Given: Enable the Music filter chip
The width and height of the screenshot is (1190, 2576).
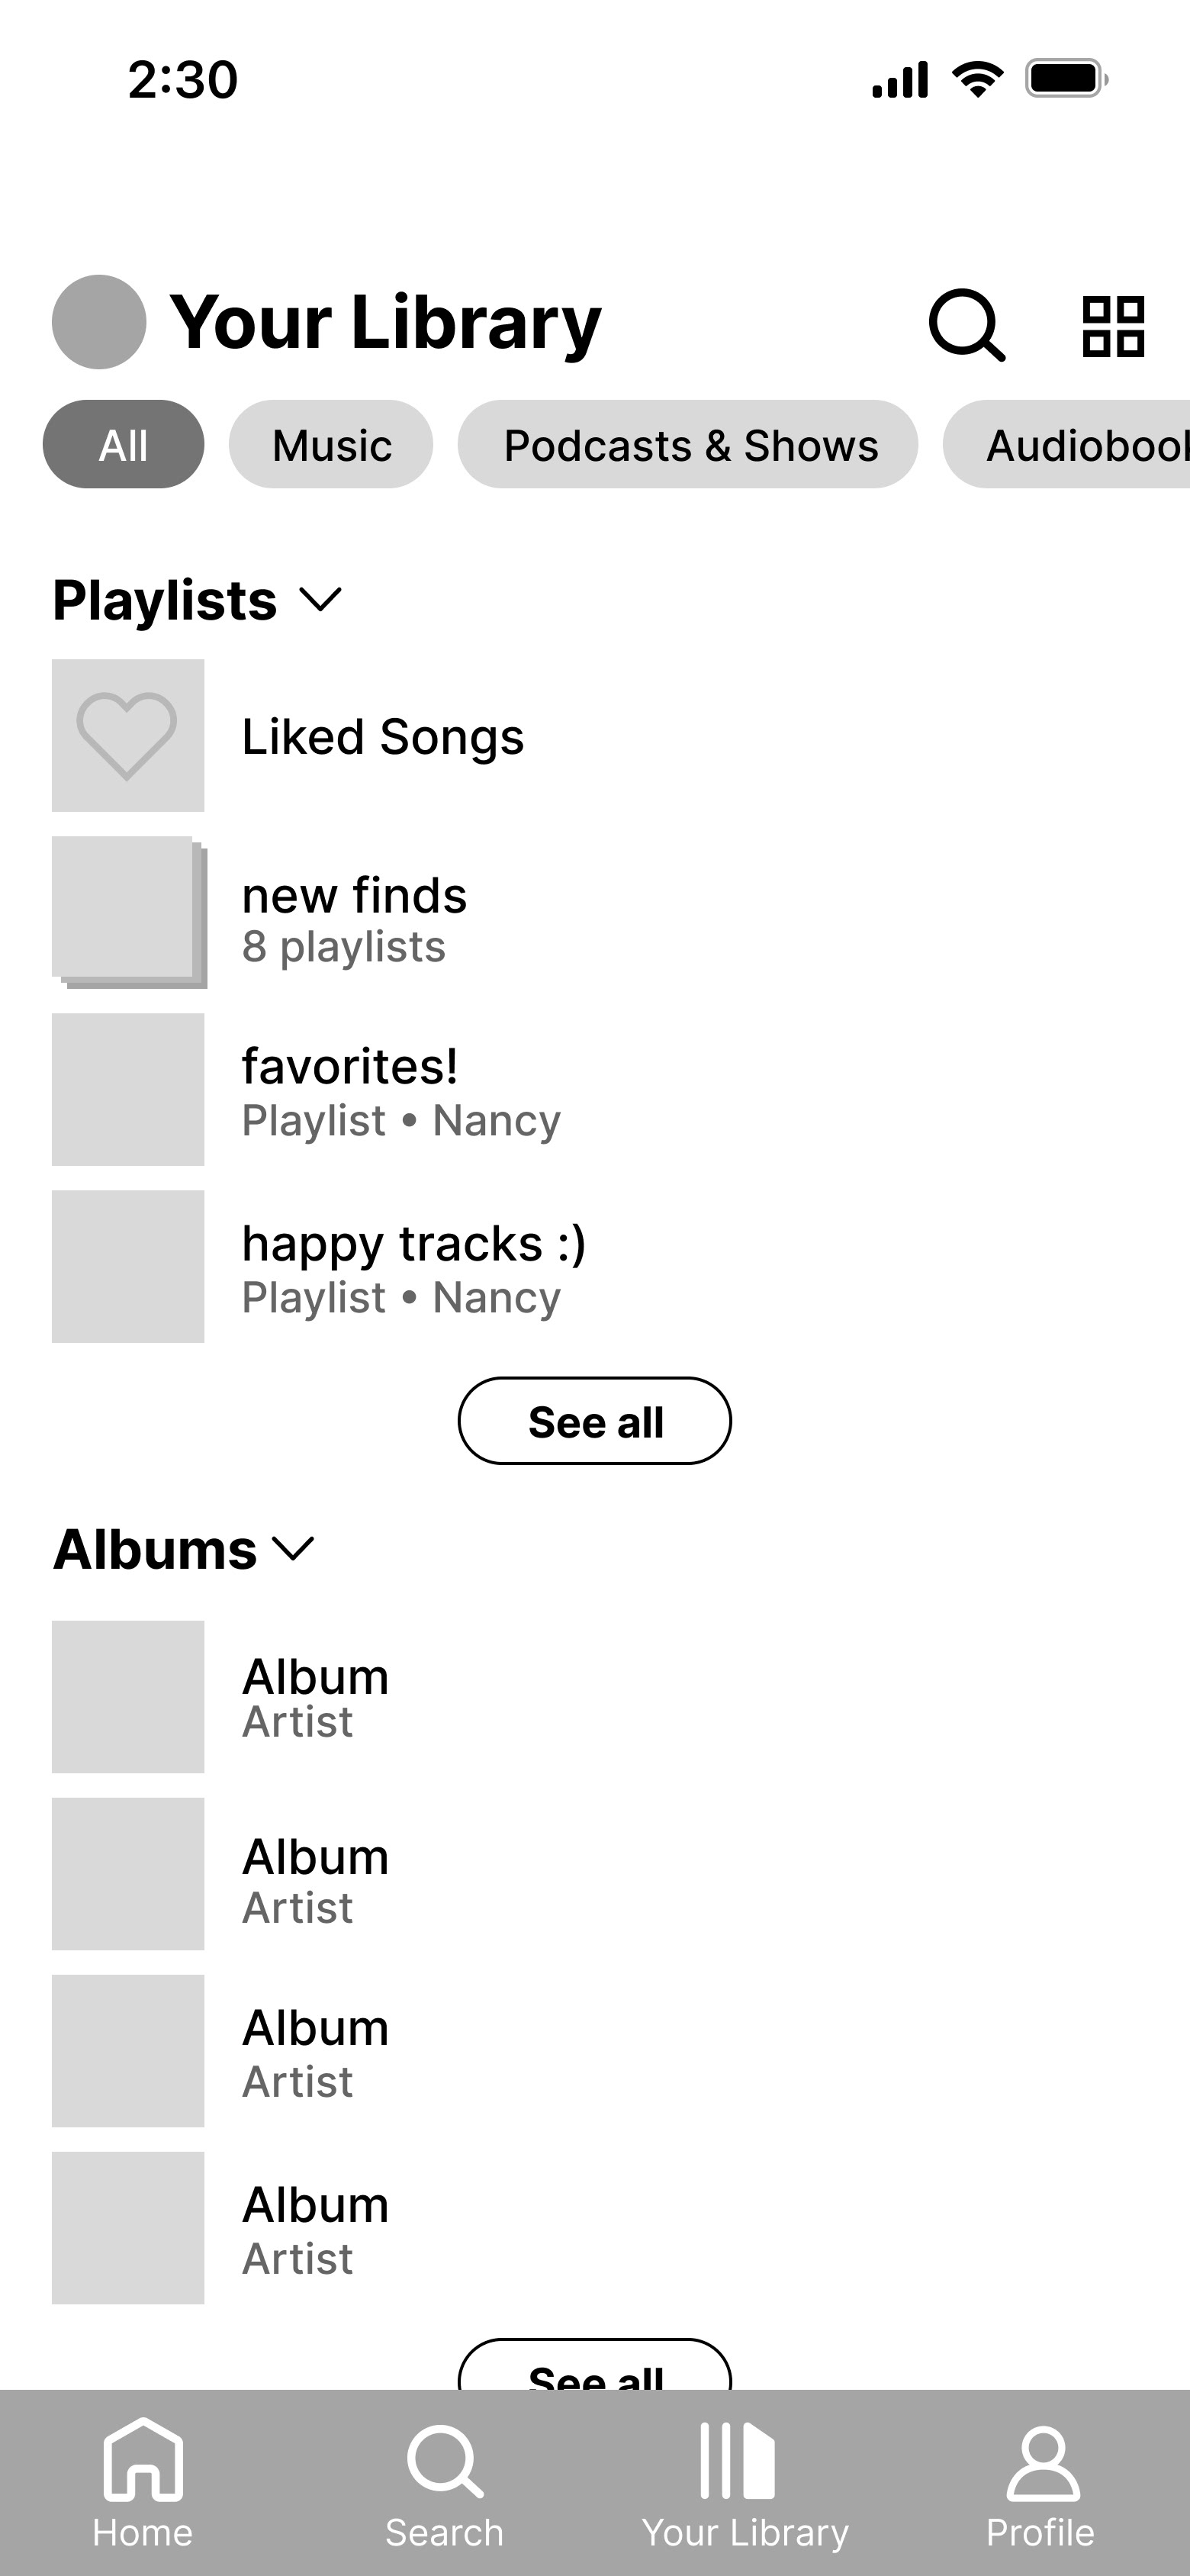Looking at the screenshot, I should pos(331,444).
